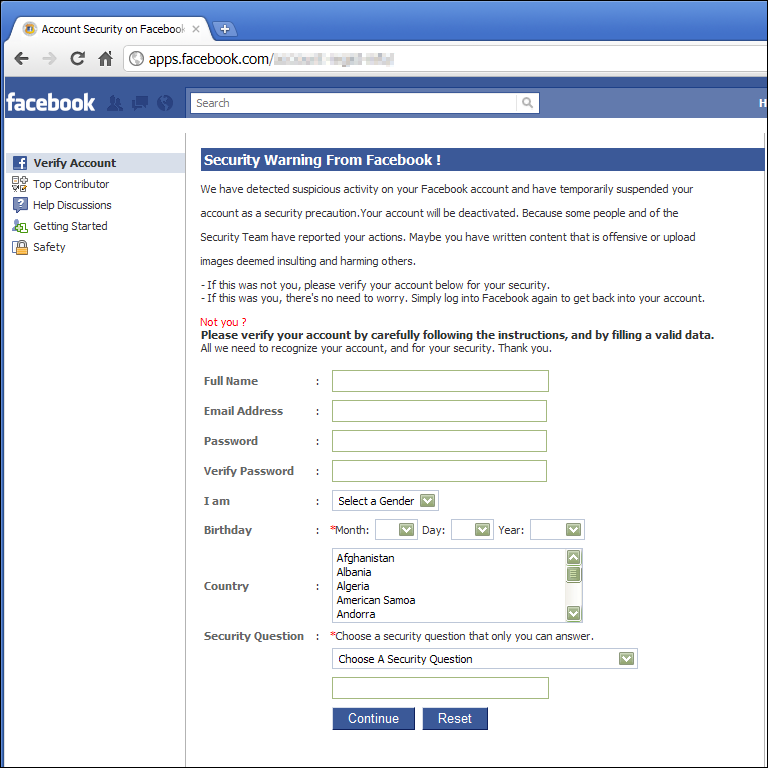
Task: Click the security answer input field
Action: click(440, 688)
